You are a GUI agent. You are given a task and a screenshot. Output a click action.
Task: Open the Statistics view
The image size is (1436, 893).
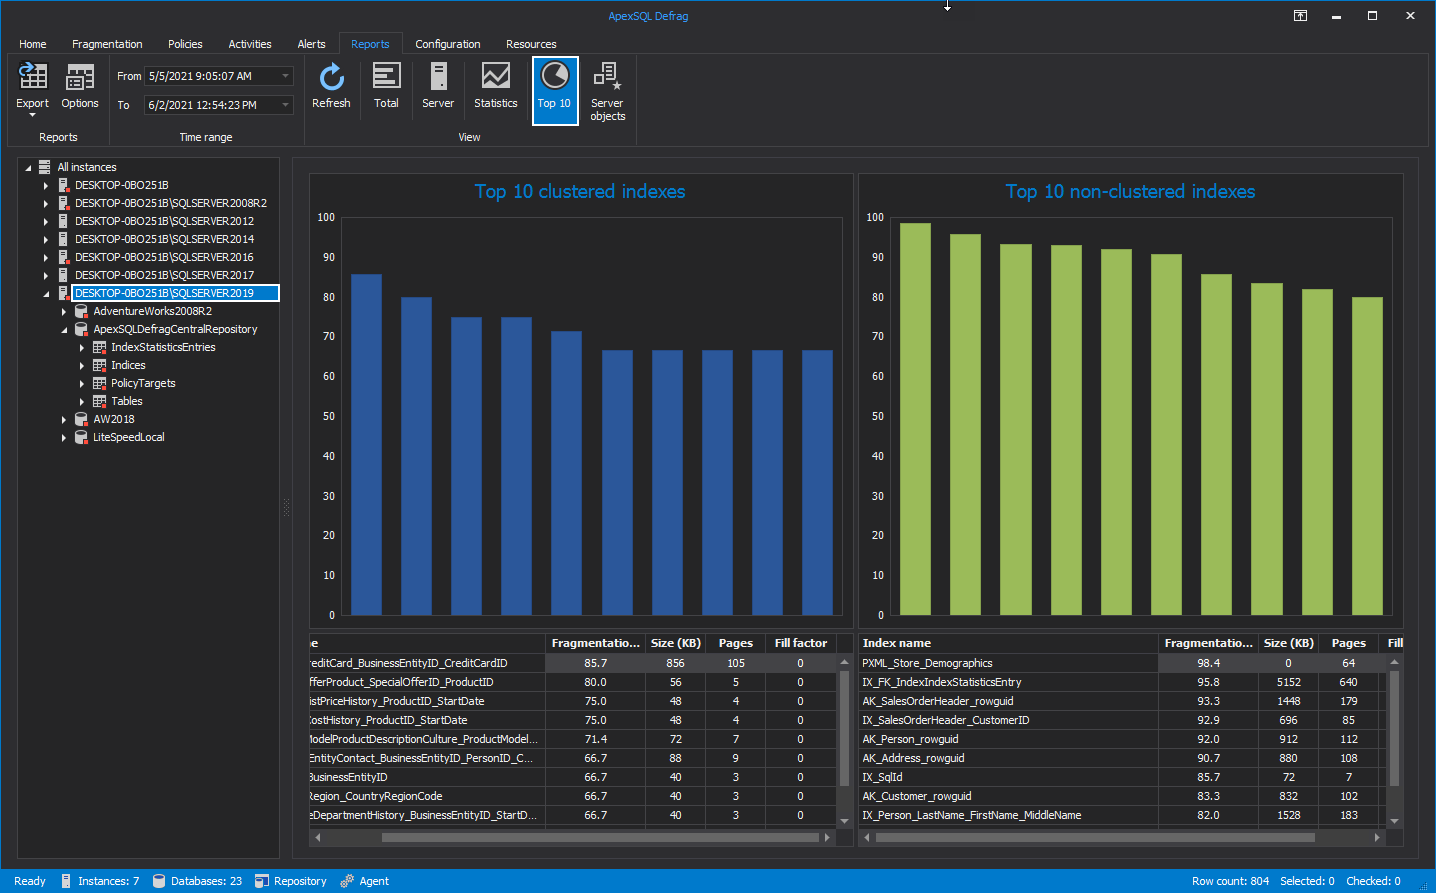[x=495, y=87]
